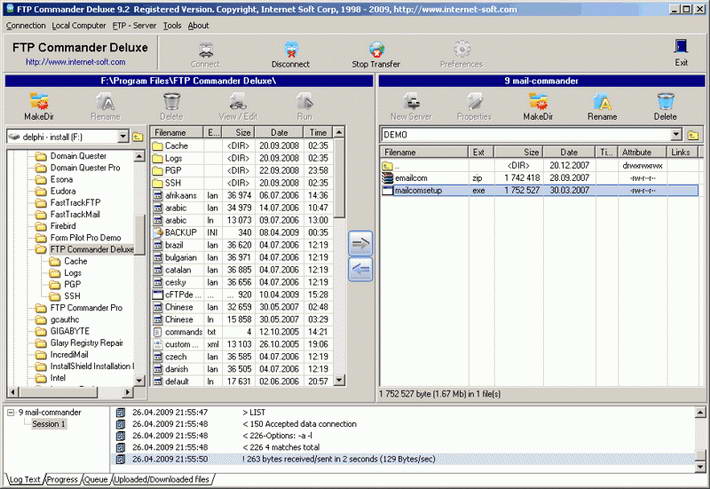The height and width of the screenshot is (489, 710).
Task: Sort local files by Filename column header
Action: (177, 133)
